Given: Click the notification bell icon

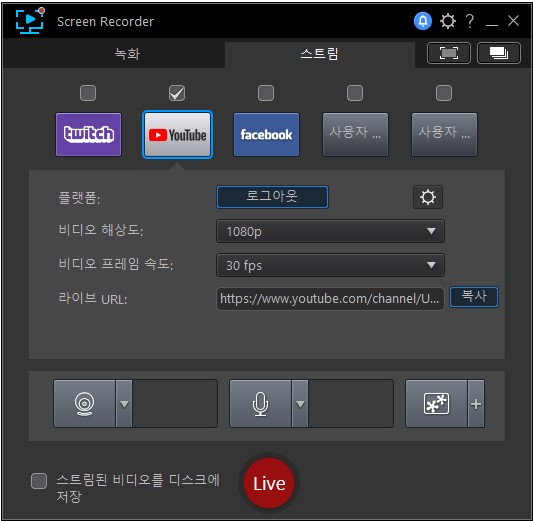Looking at the screenshot, I should pyautogui.click(x=423, y=21).
